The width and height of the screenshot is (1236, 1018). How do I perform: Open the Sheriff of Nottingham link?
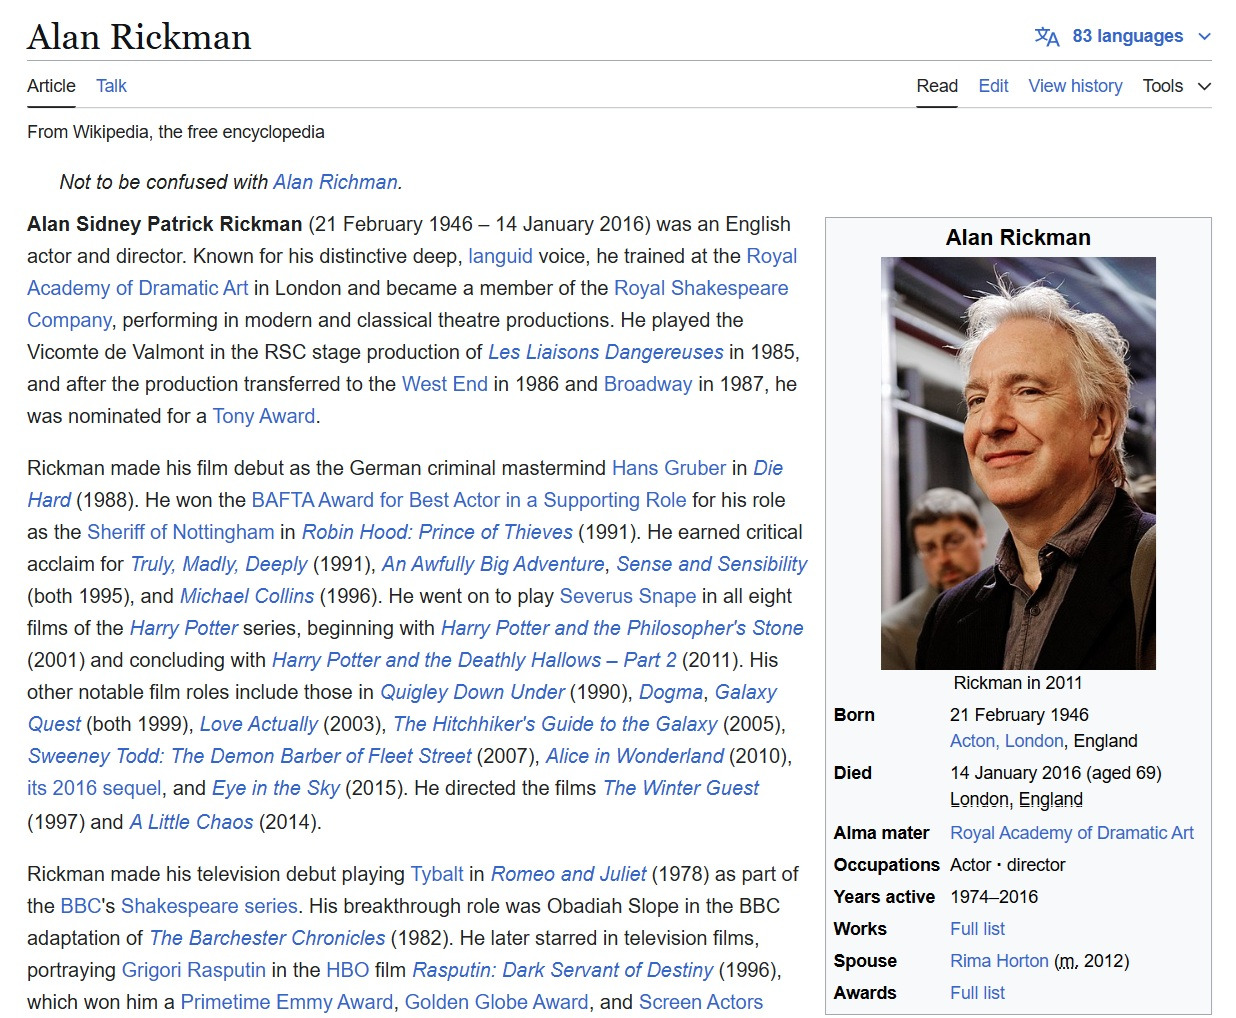click(x=181, y=532)
